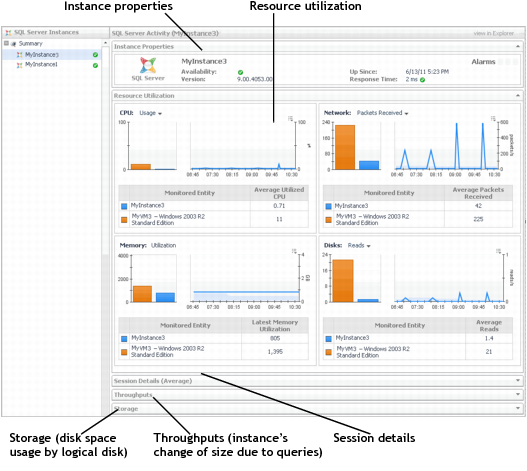Image resolution: width=527 pixels, height=471 pixels.
Task: Click the Latest Memory Utilization column header
Action: (x=275, y=325)
